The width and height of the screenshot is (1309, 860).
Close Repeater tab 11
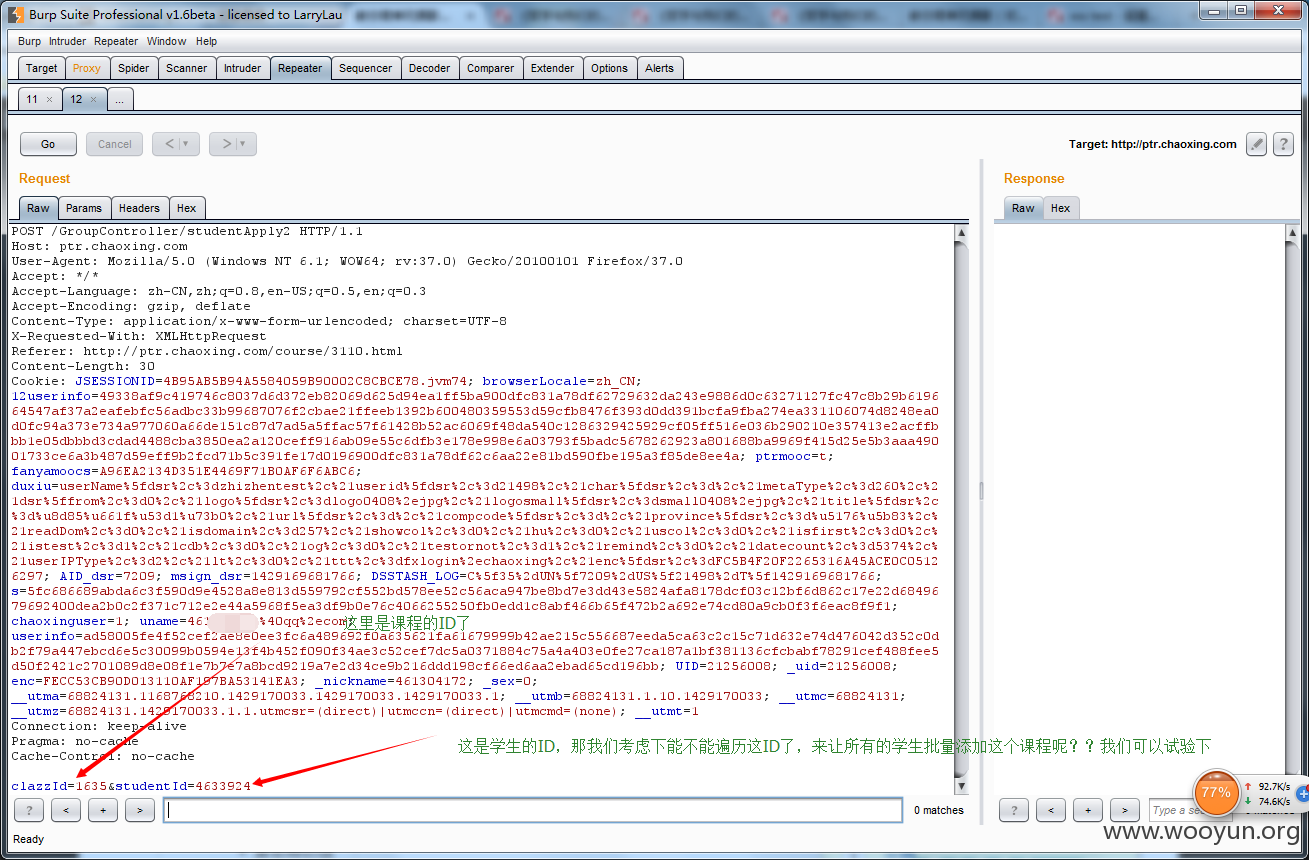click(49, 100)
